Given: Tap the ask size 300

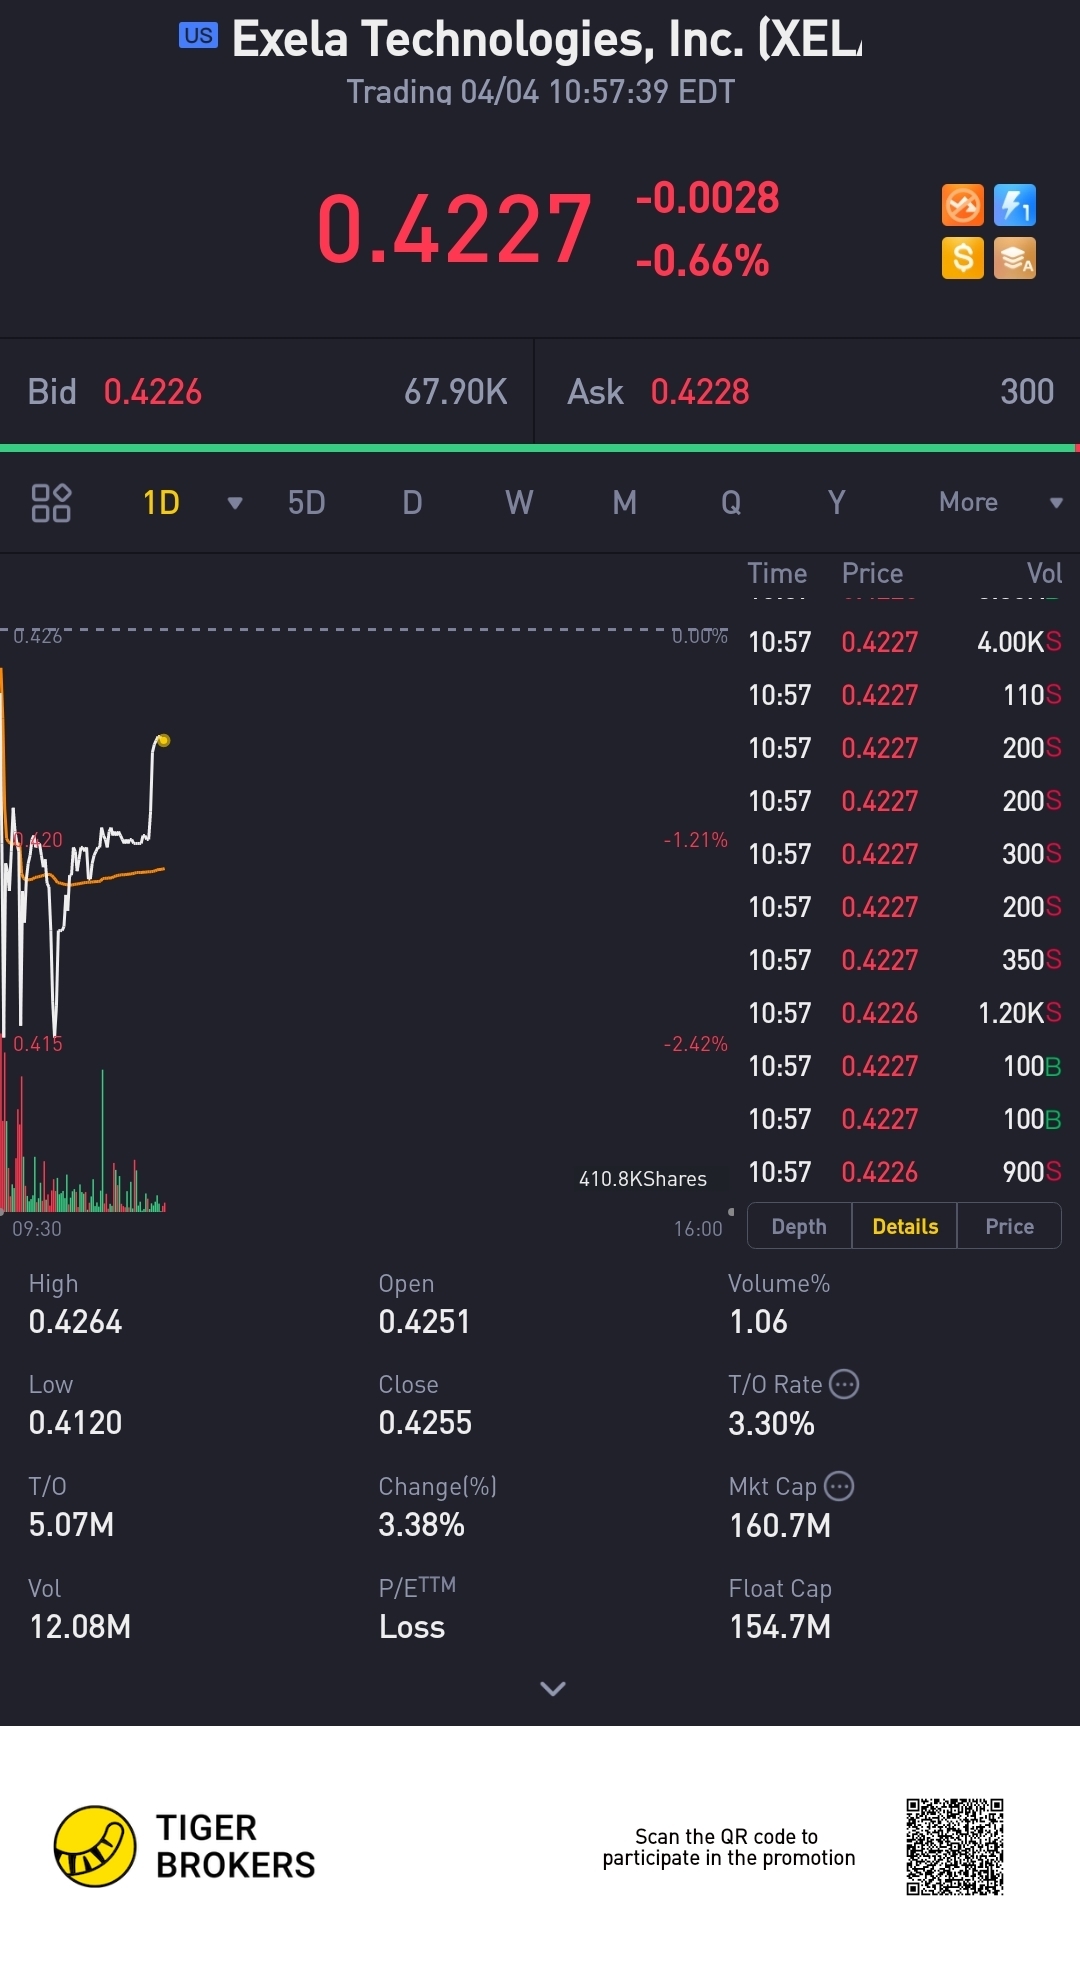Looking at the screenshot, I should tap(1027, 392).
